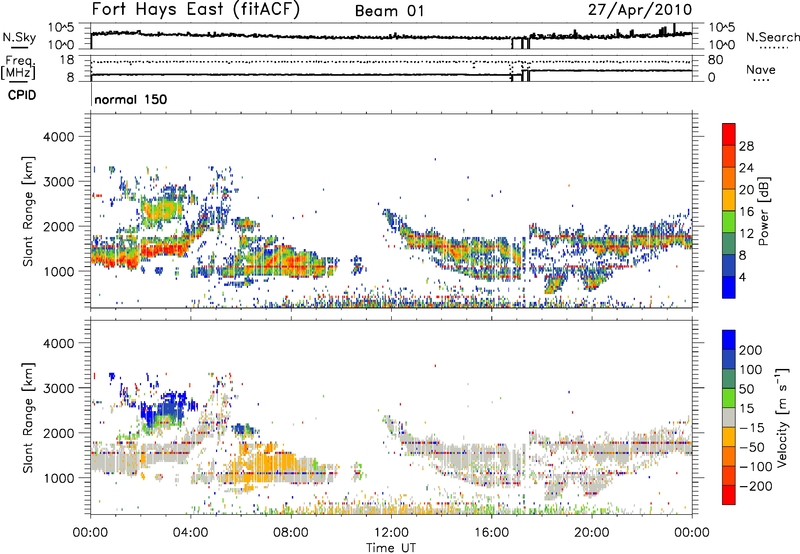Click the 'Nave' legend label

point(760,69)
